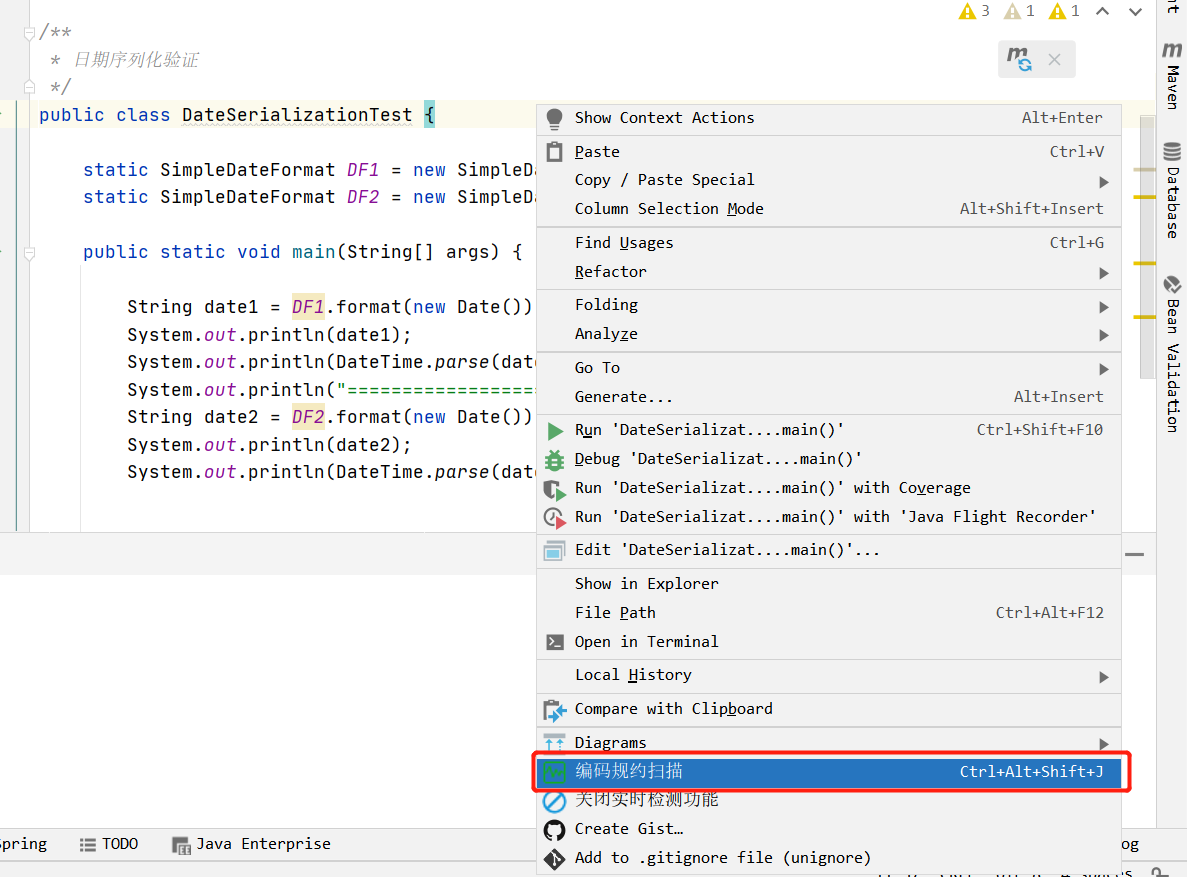1187x877 pixels.
Task: Select Debug 'DateSerializat....main()' entry
Action: tap(829, 459)
